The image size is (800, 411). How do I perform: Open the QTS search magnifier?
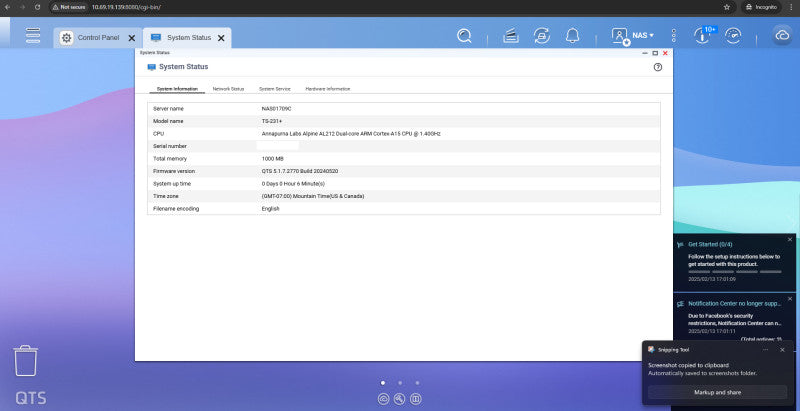(x=464, y=36)
